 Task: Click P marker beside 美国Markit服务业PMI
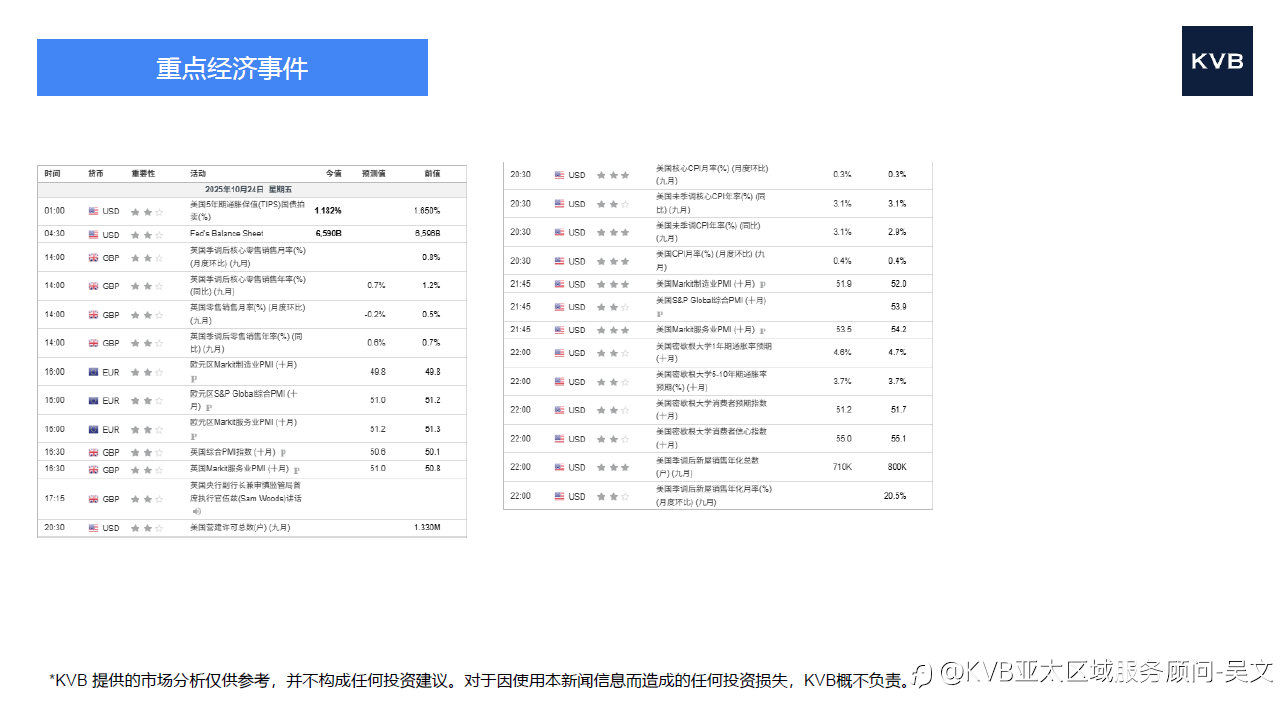[763, 330]
